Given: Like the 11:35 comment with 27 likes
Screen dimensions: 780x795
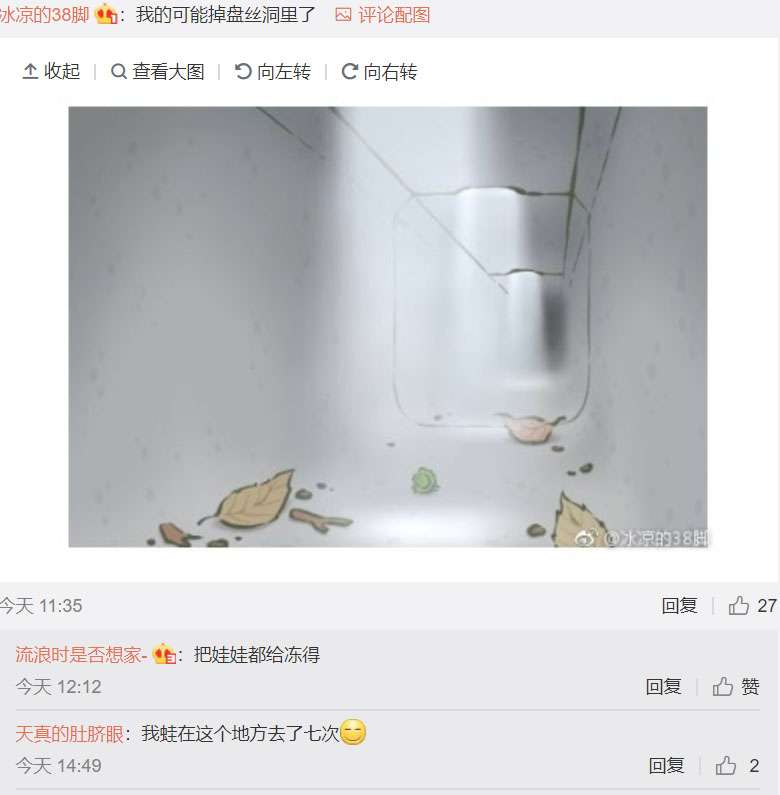Looking at the screenshot, I should (x=753, y=605).
